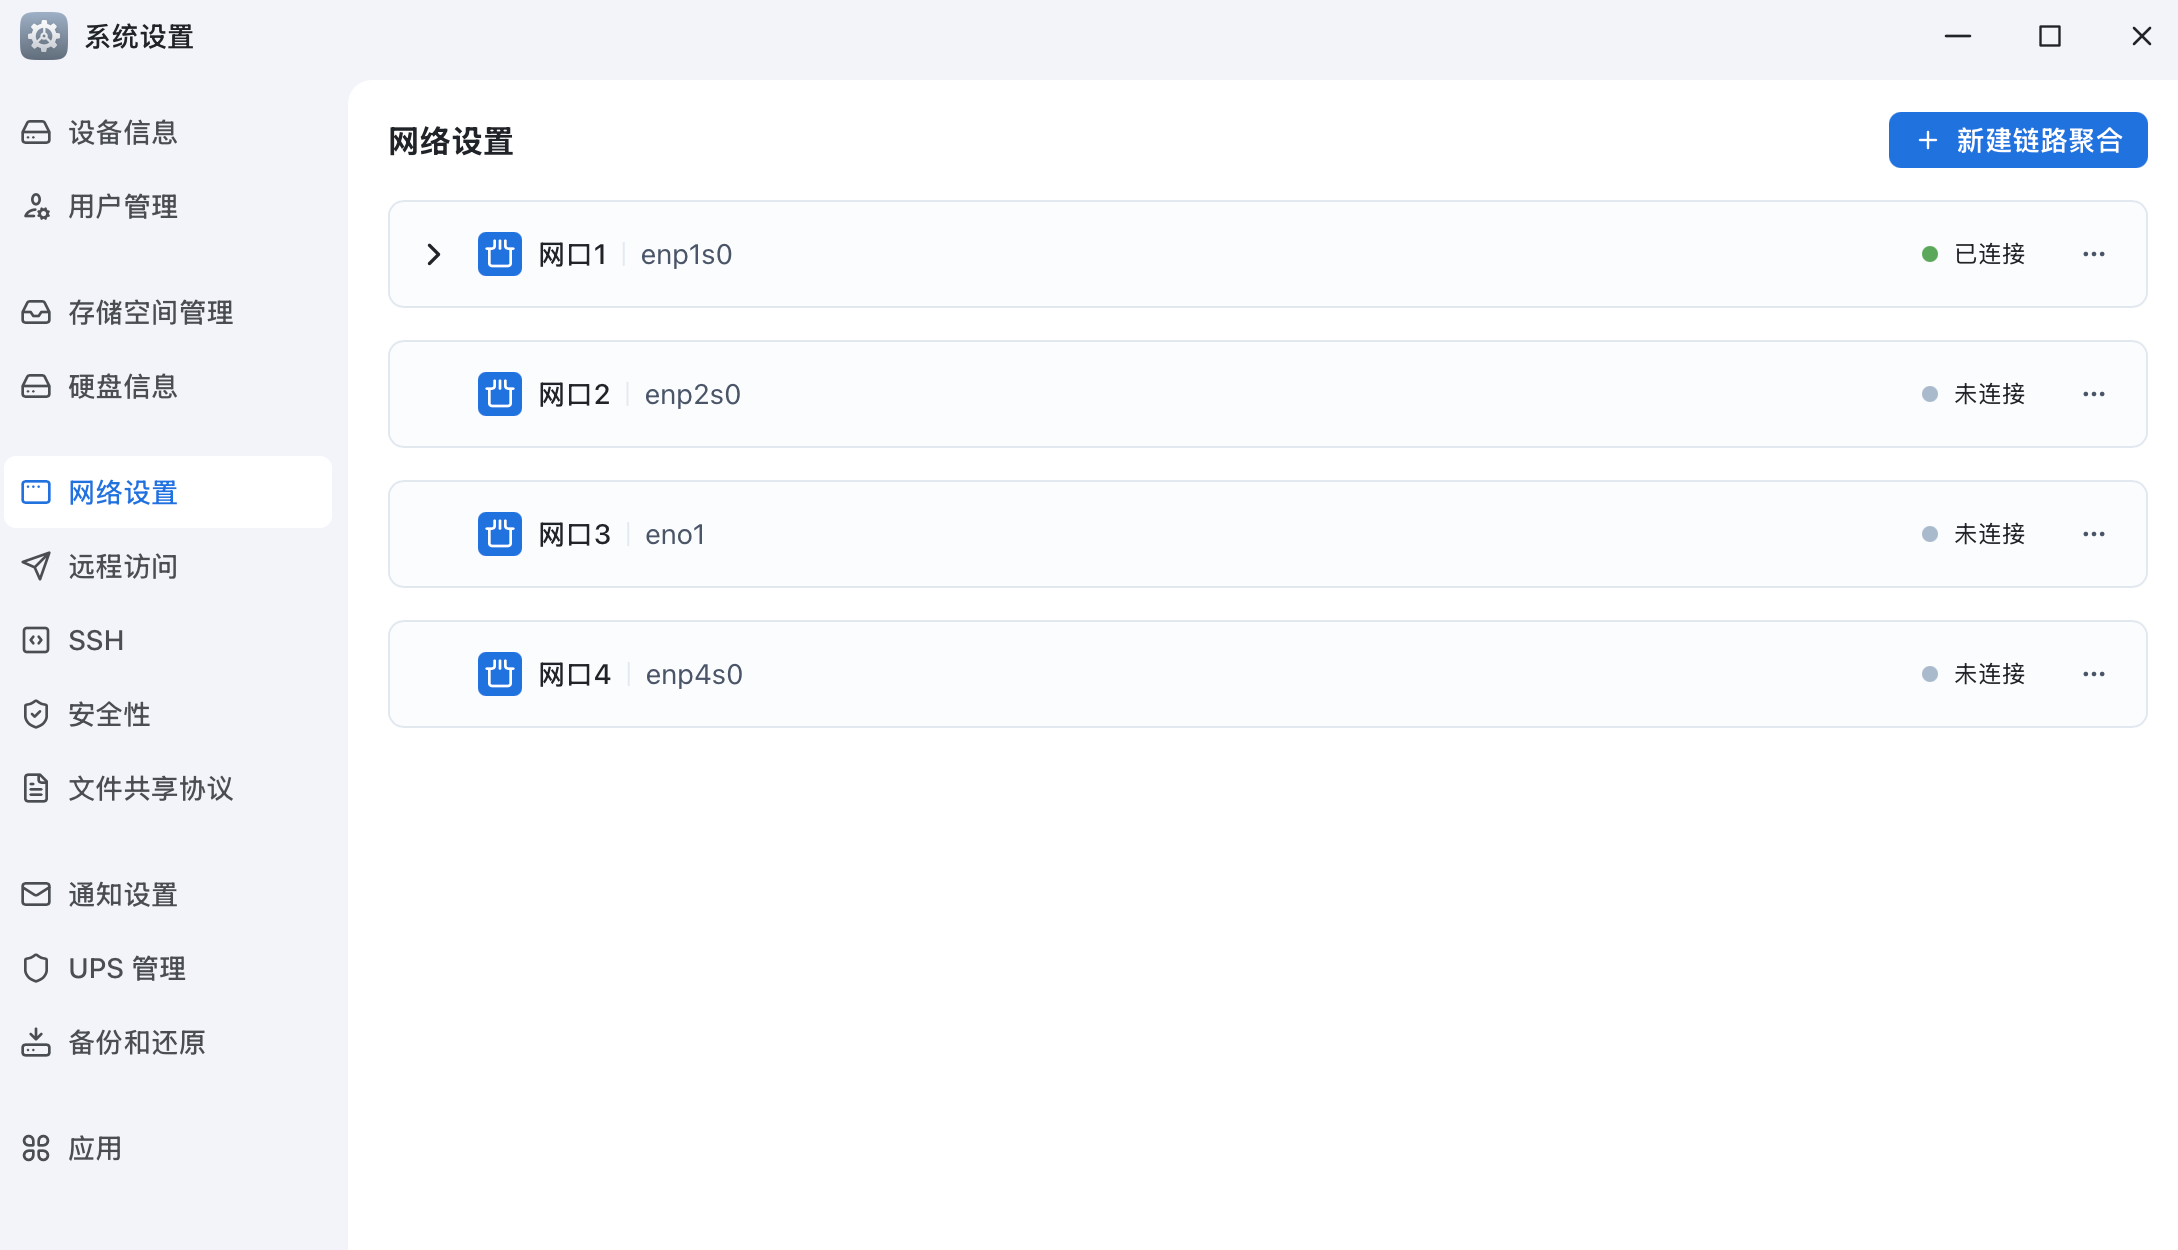Viewport: 2178px width, 1250px height.
Task: Open 备份和还原 from the sidebar
Action: click(x=136, y=1042)
